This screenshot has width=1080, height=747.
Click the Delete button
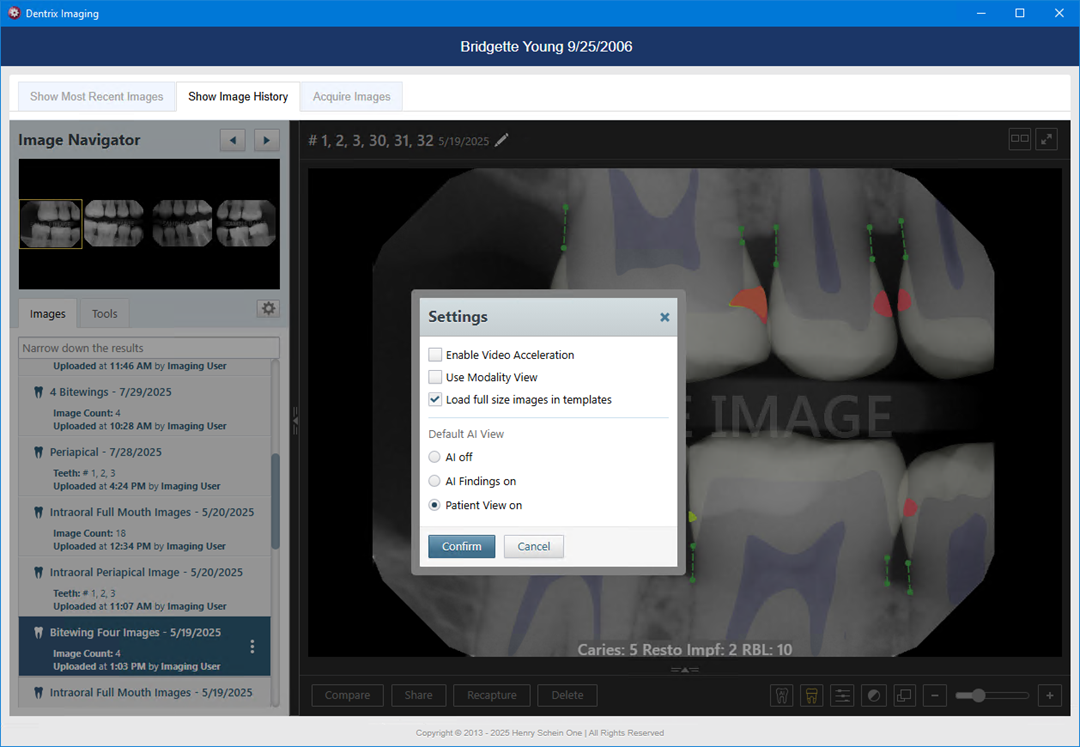pyautogui.click(x=568, y=695)
